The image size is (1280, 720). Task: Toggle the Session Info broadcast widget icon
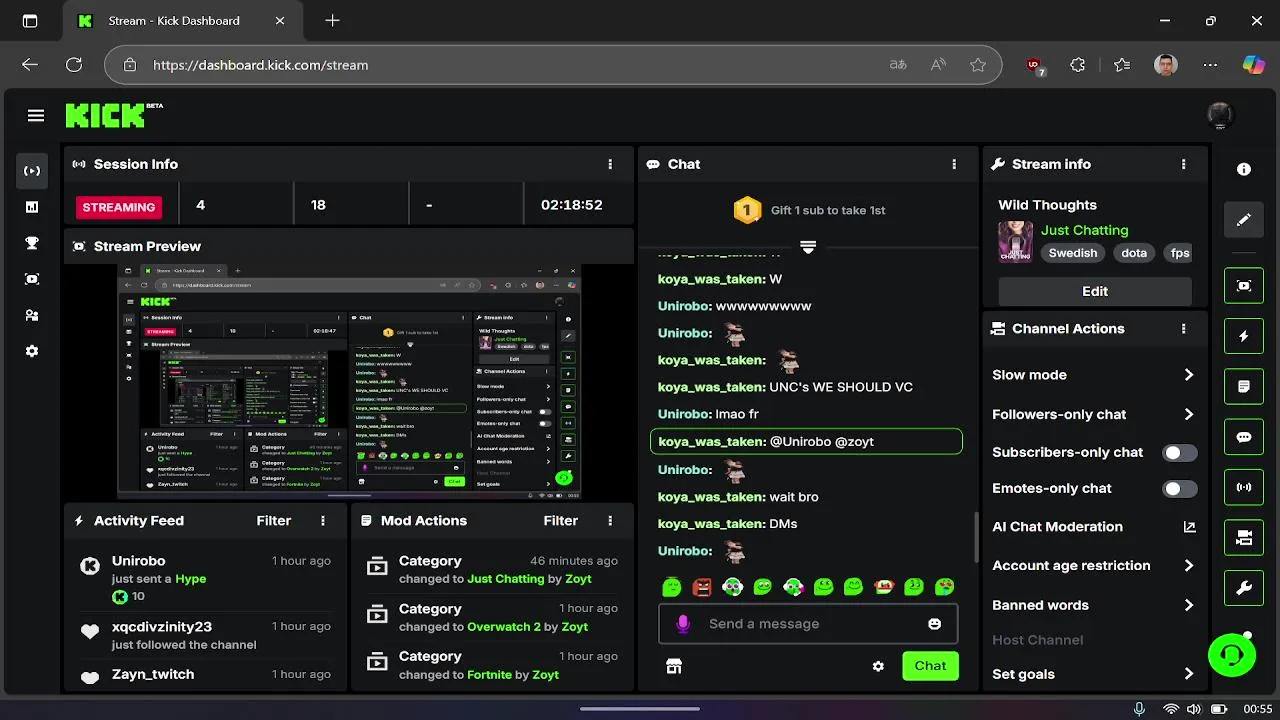point(1244,488)
